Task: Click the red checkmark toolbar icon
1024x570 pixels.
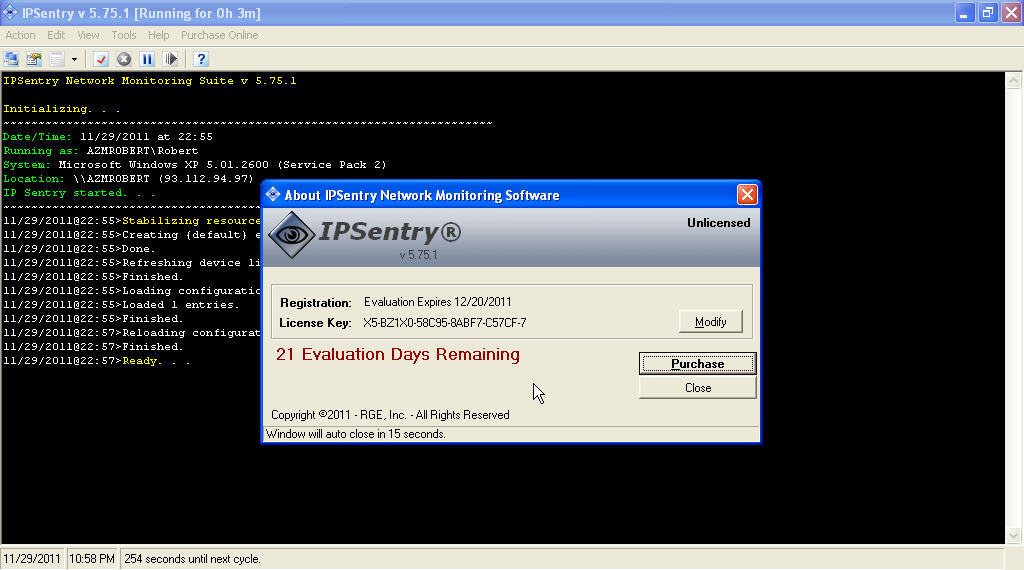Action: pos(101,59)
